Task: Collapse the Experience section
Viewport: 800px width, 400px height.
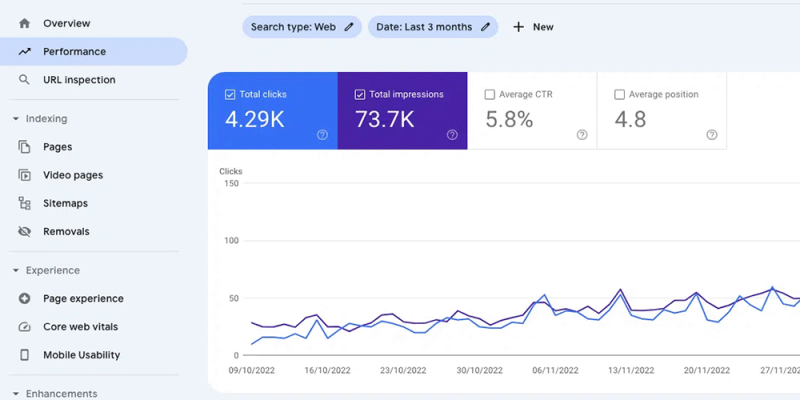Action: pyautogui.click(x=16, y=271)
